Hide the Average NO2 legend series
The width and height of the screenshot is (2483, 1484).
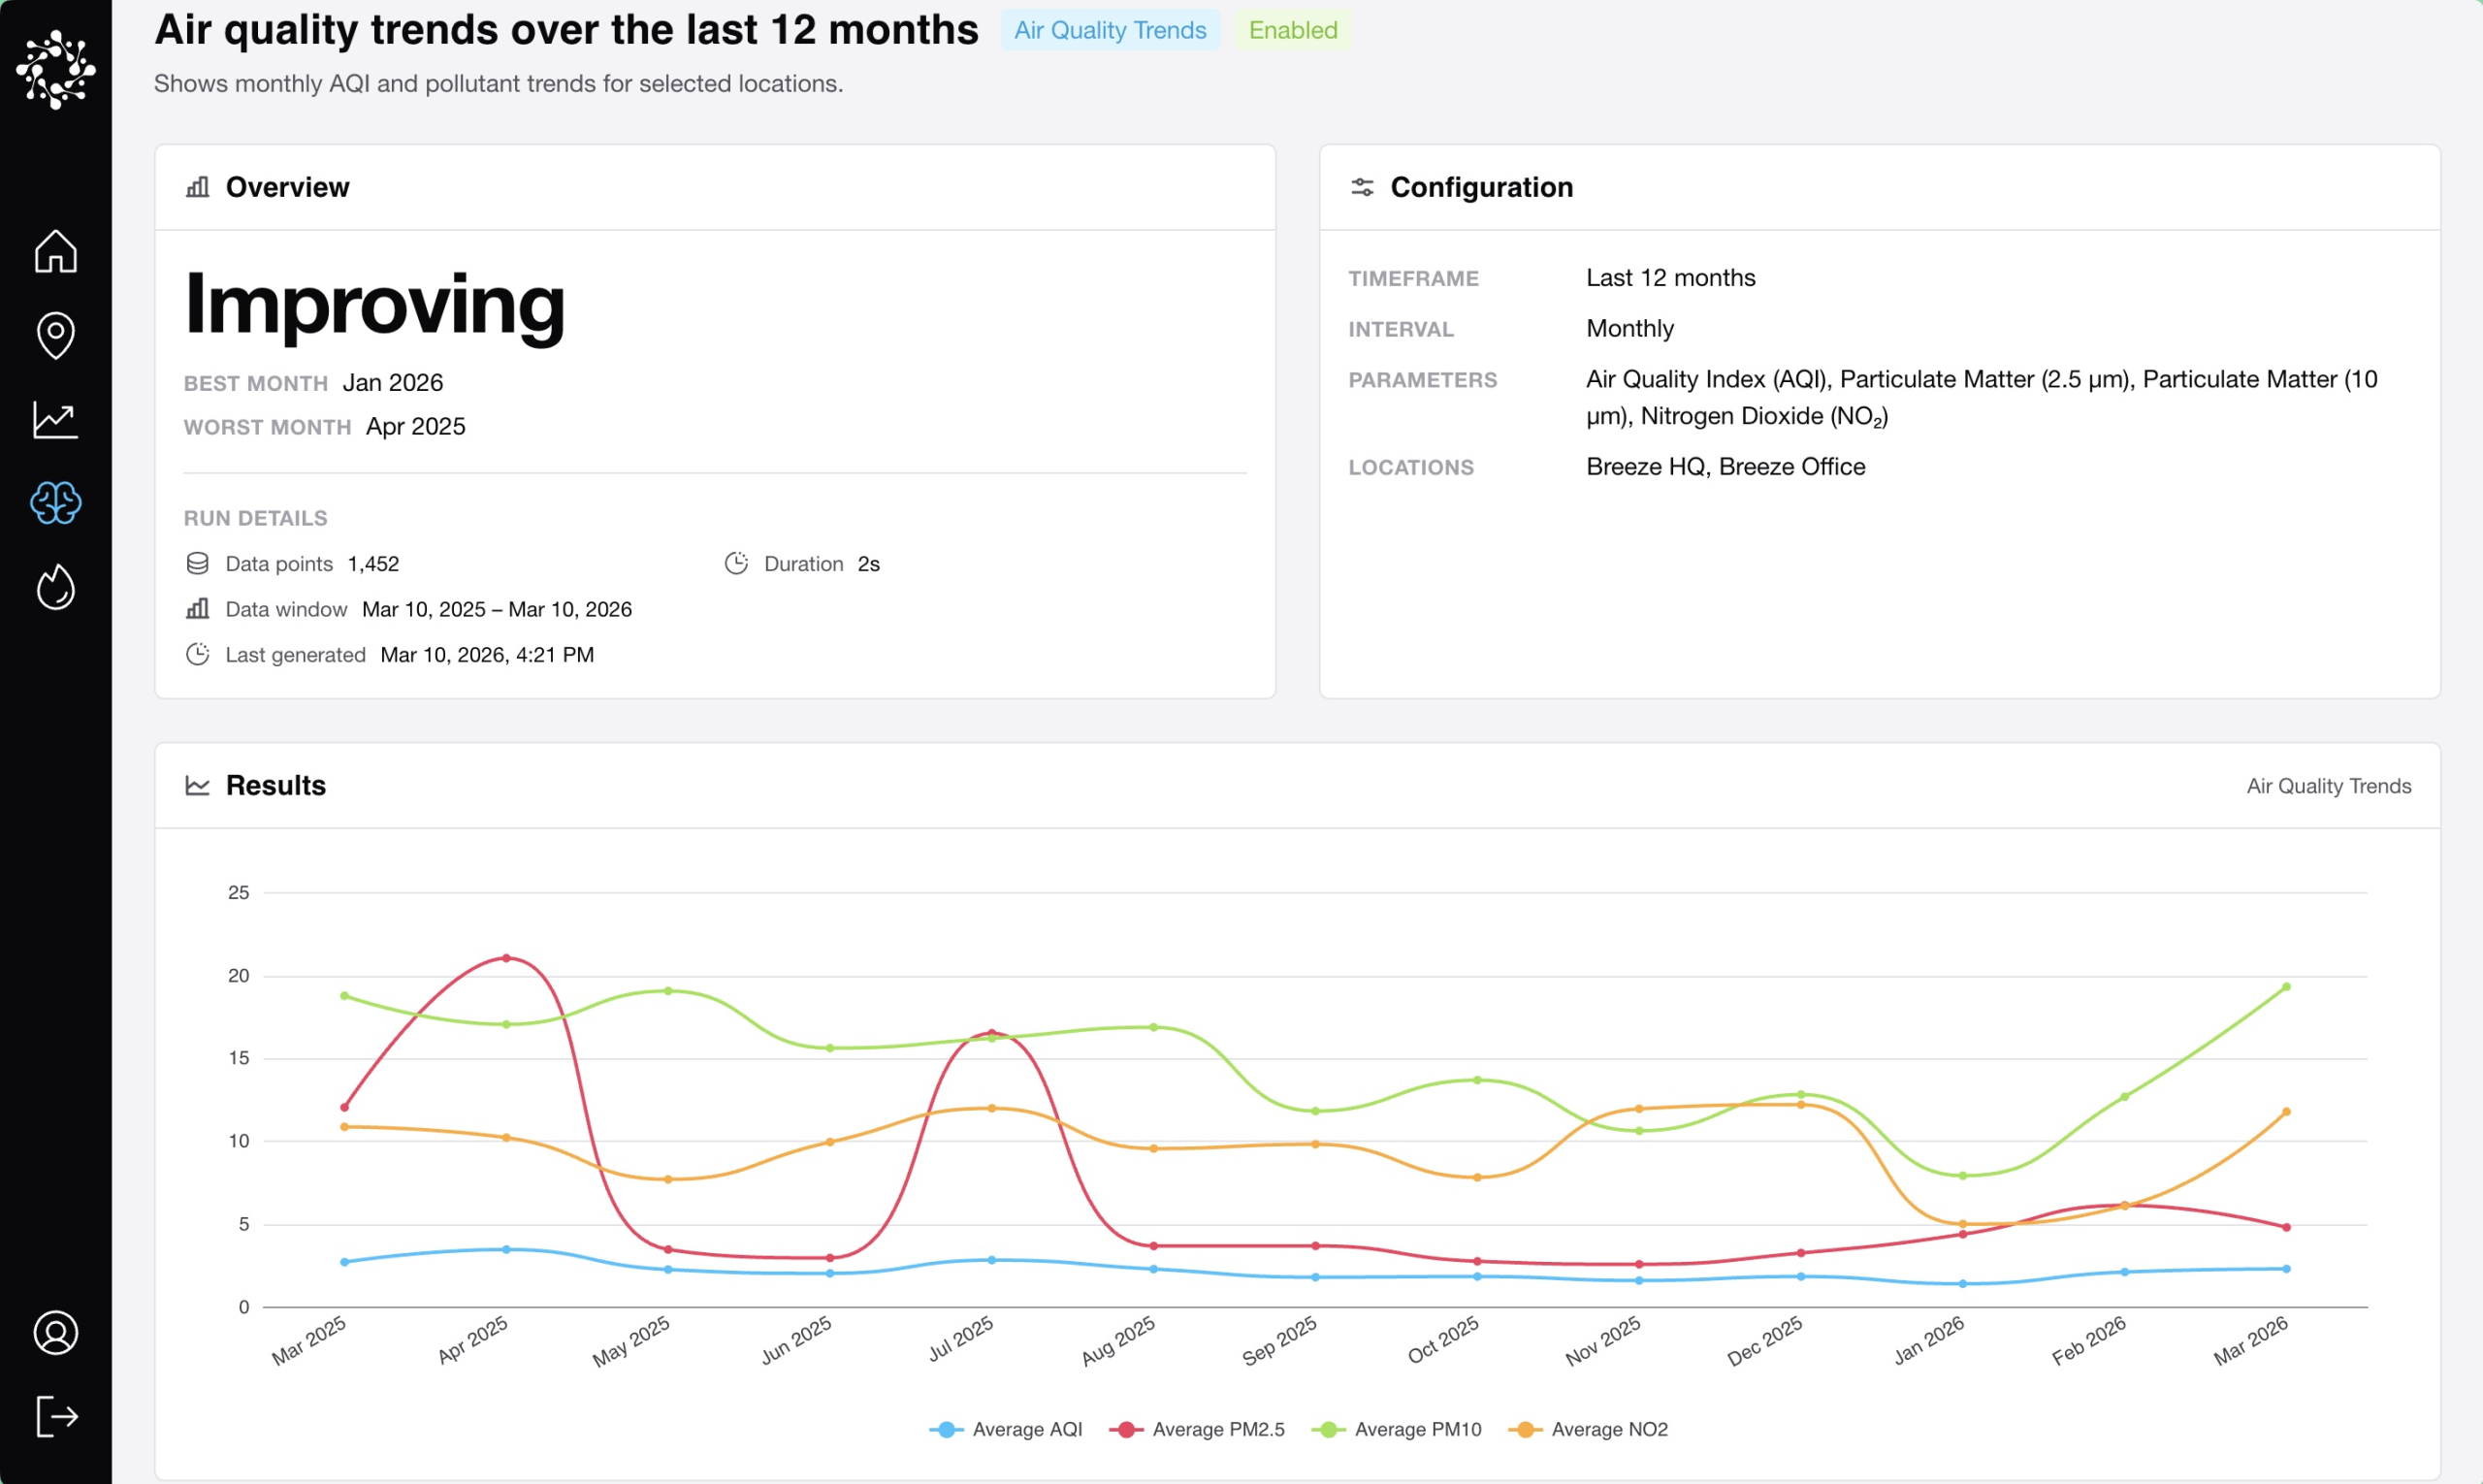(x=1588, y=1429)
